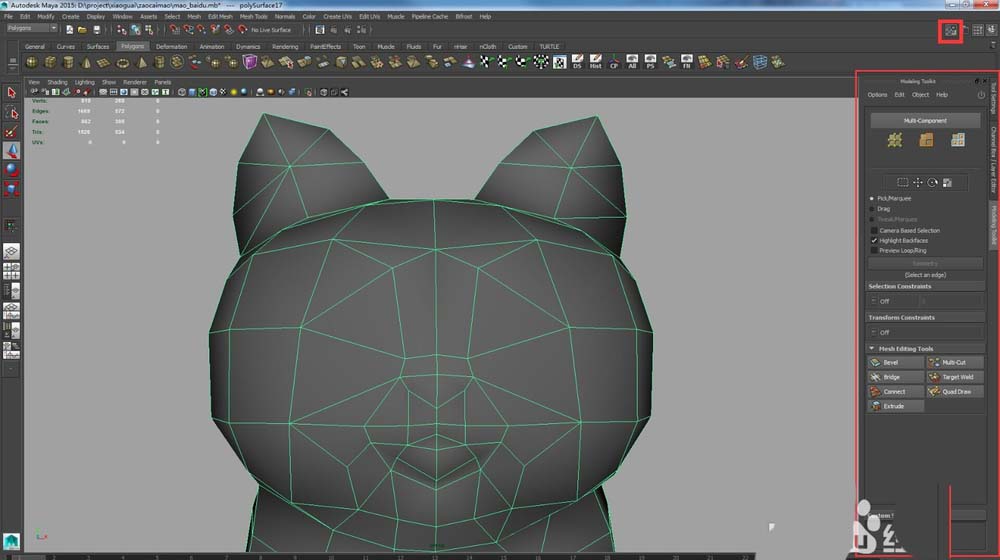Open the Shading menu in viewport panel
The image size is (1000, 560).
[x=58, y=82]
